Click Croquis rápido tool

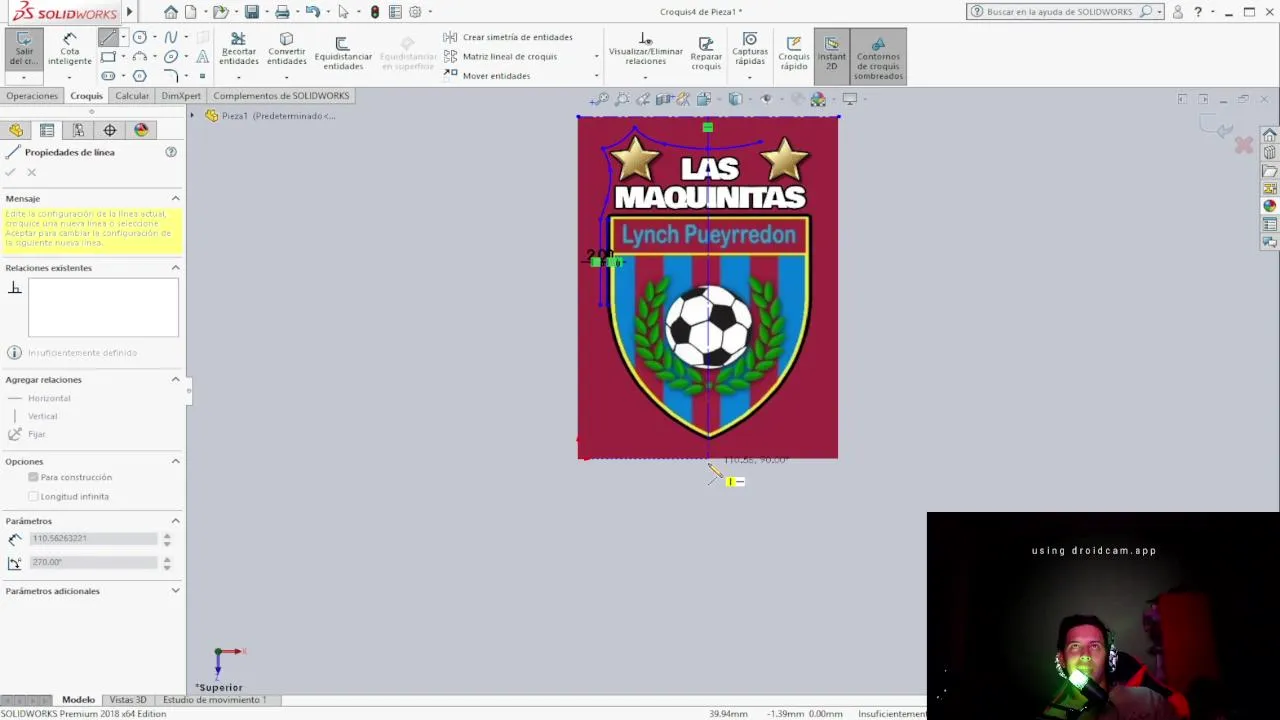(794, 53)
